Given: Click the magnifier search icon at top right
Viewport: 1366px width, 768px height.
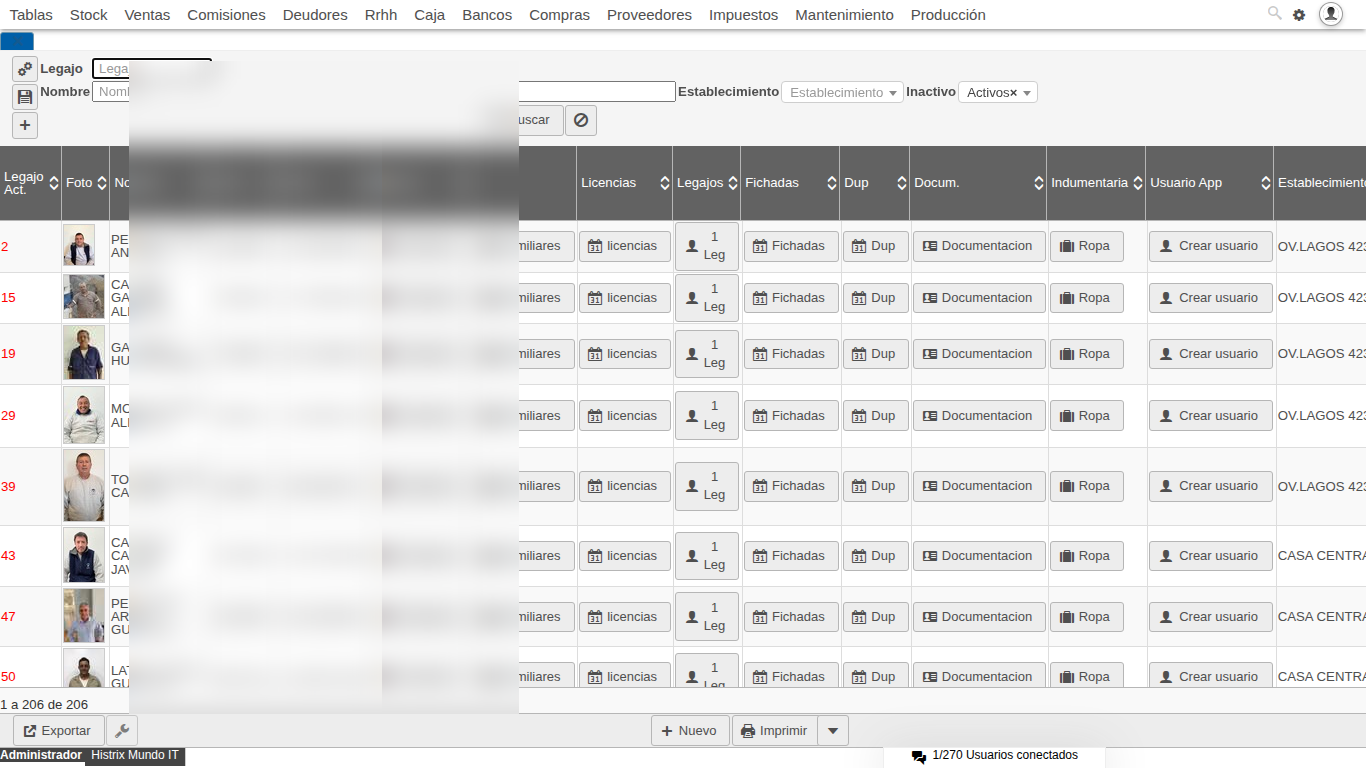Looking at the screenshot, I should coord(1274,14).
